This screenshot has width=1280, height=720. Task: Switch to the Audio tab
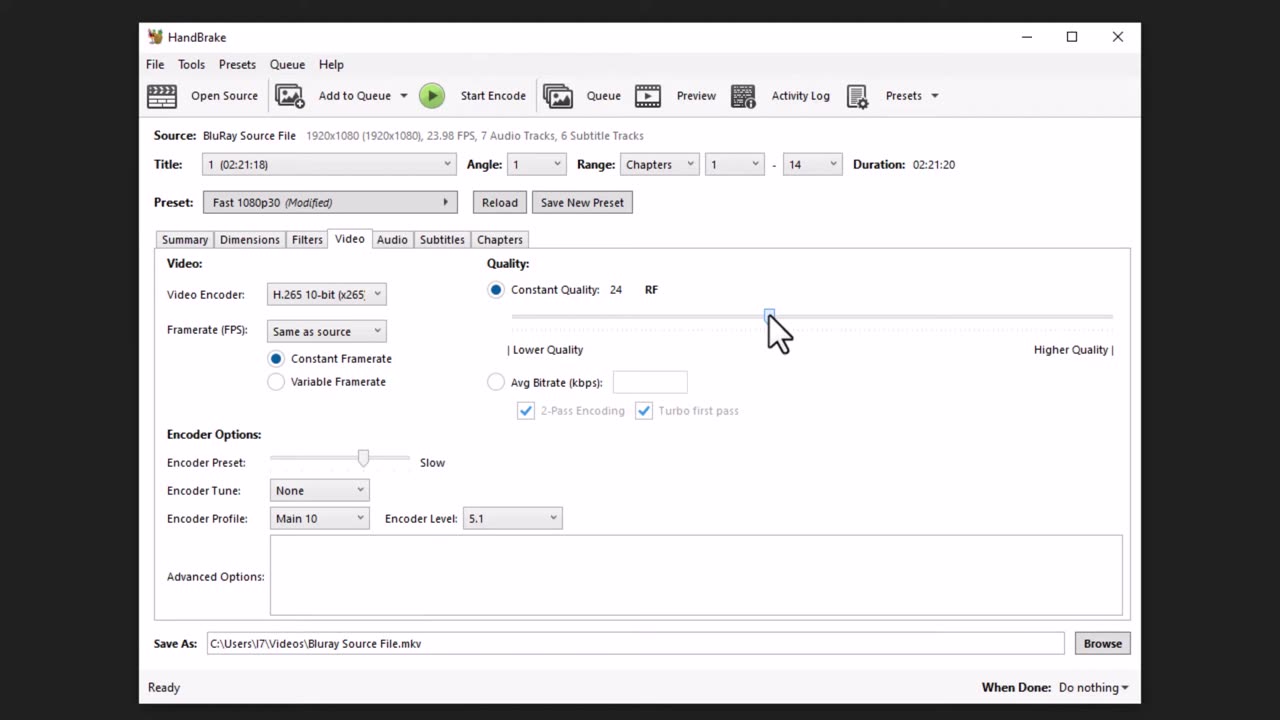click(x=392, y=240)
